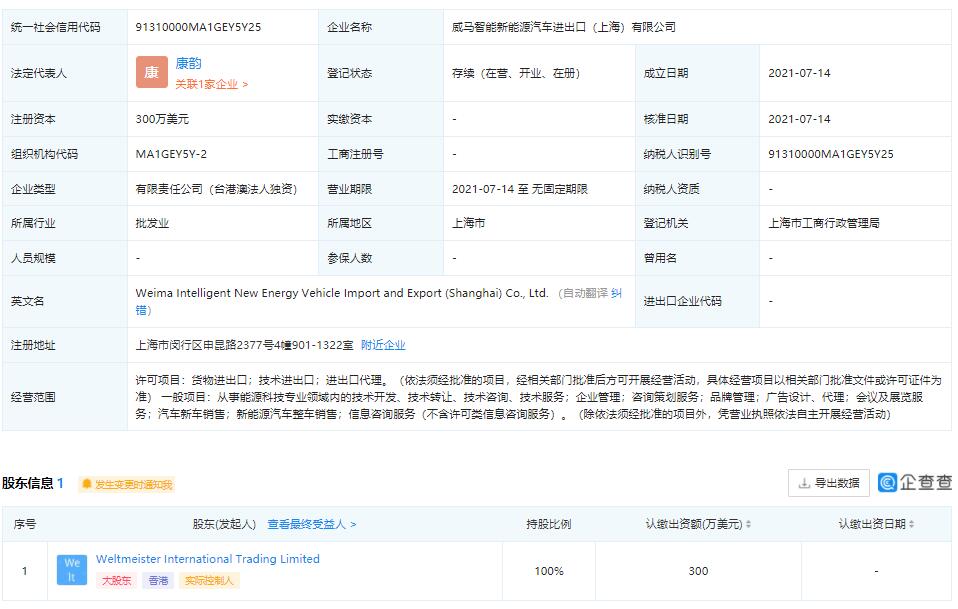Click 导出数据 export button
The image size is (958, 609).
828,483
